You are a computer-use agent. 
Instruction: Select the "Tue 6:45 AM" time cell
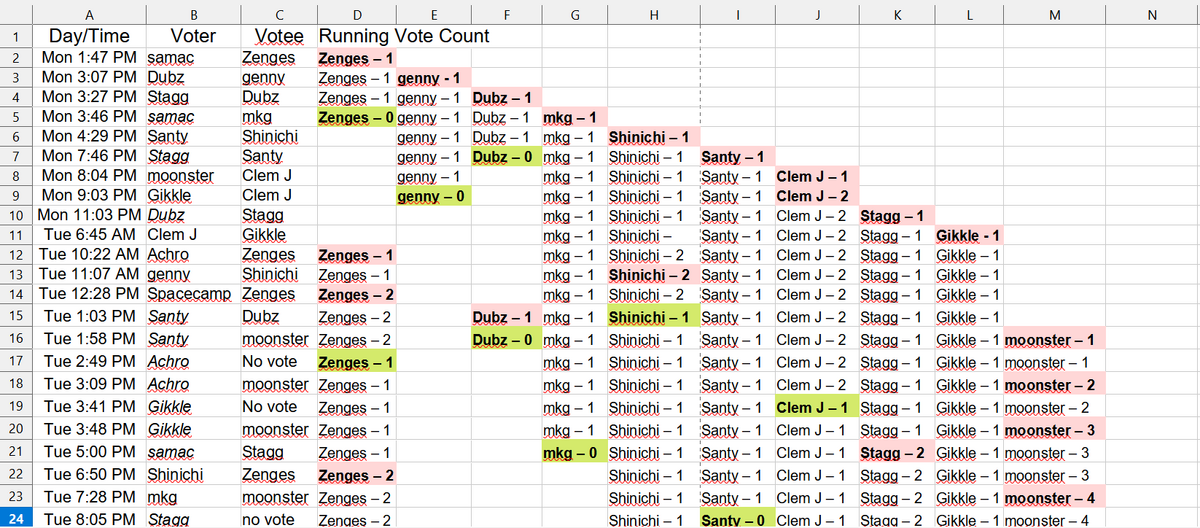pyautogui.click(x=89, y=235)
